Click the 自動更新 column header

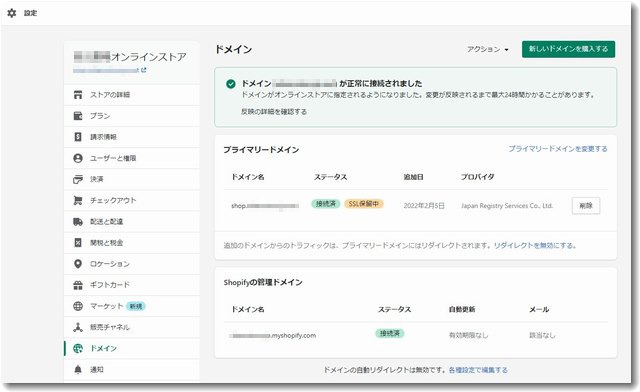click(462, 310)
